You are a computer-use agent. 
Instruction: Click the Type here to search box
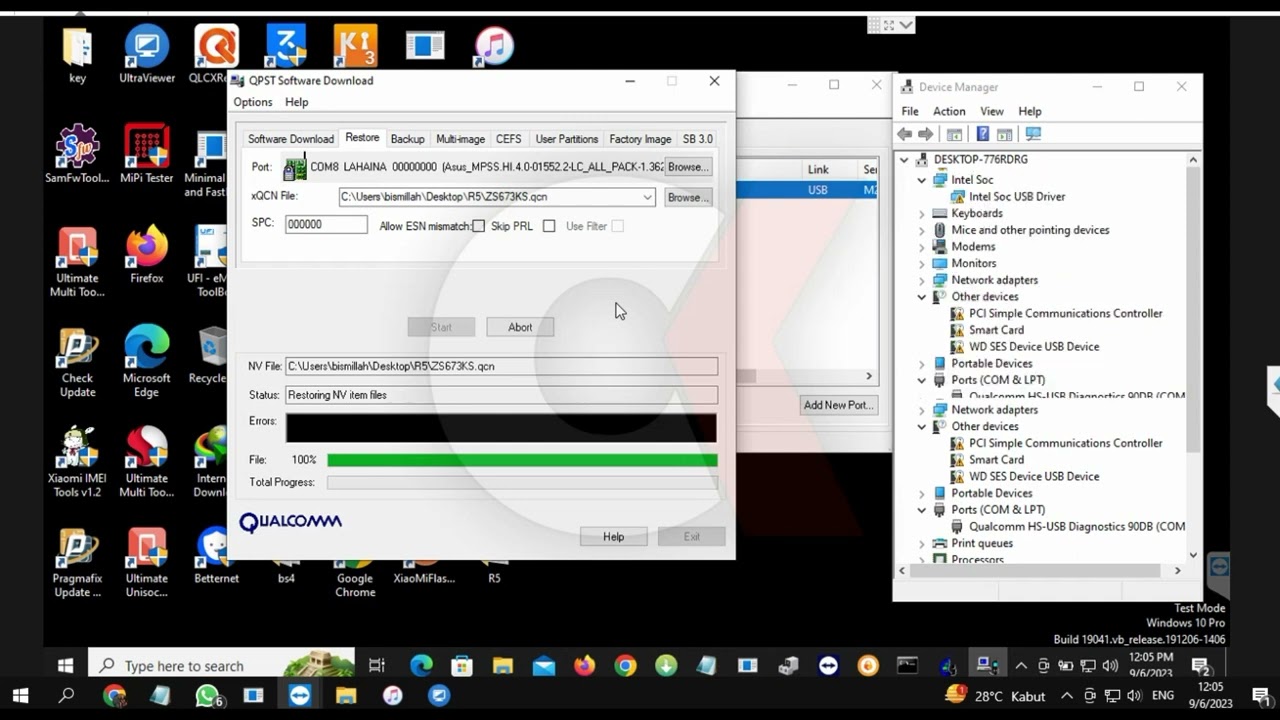(x=220, y=666)
